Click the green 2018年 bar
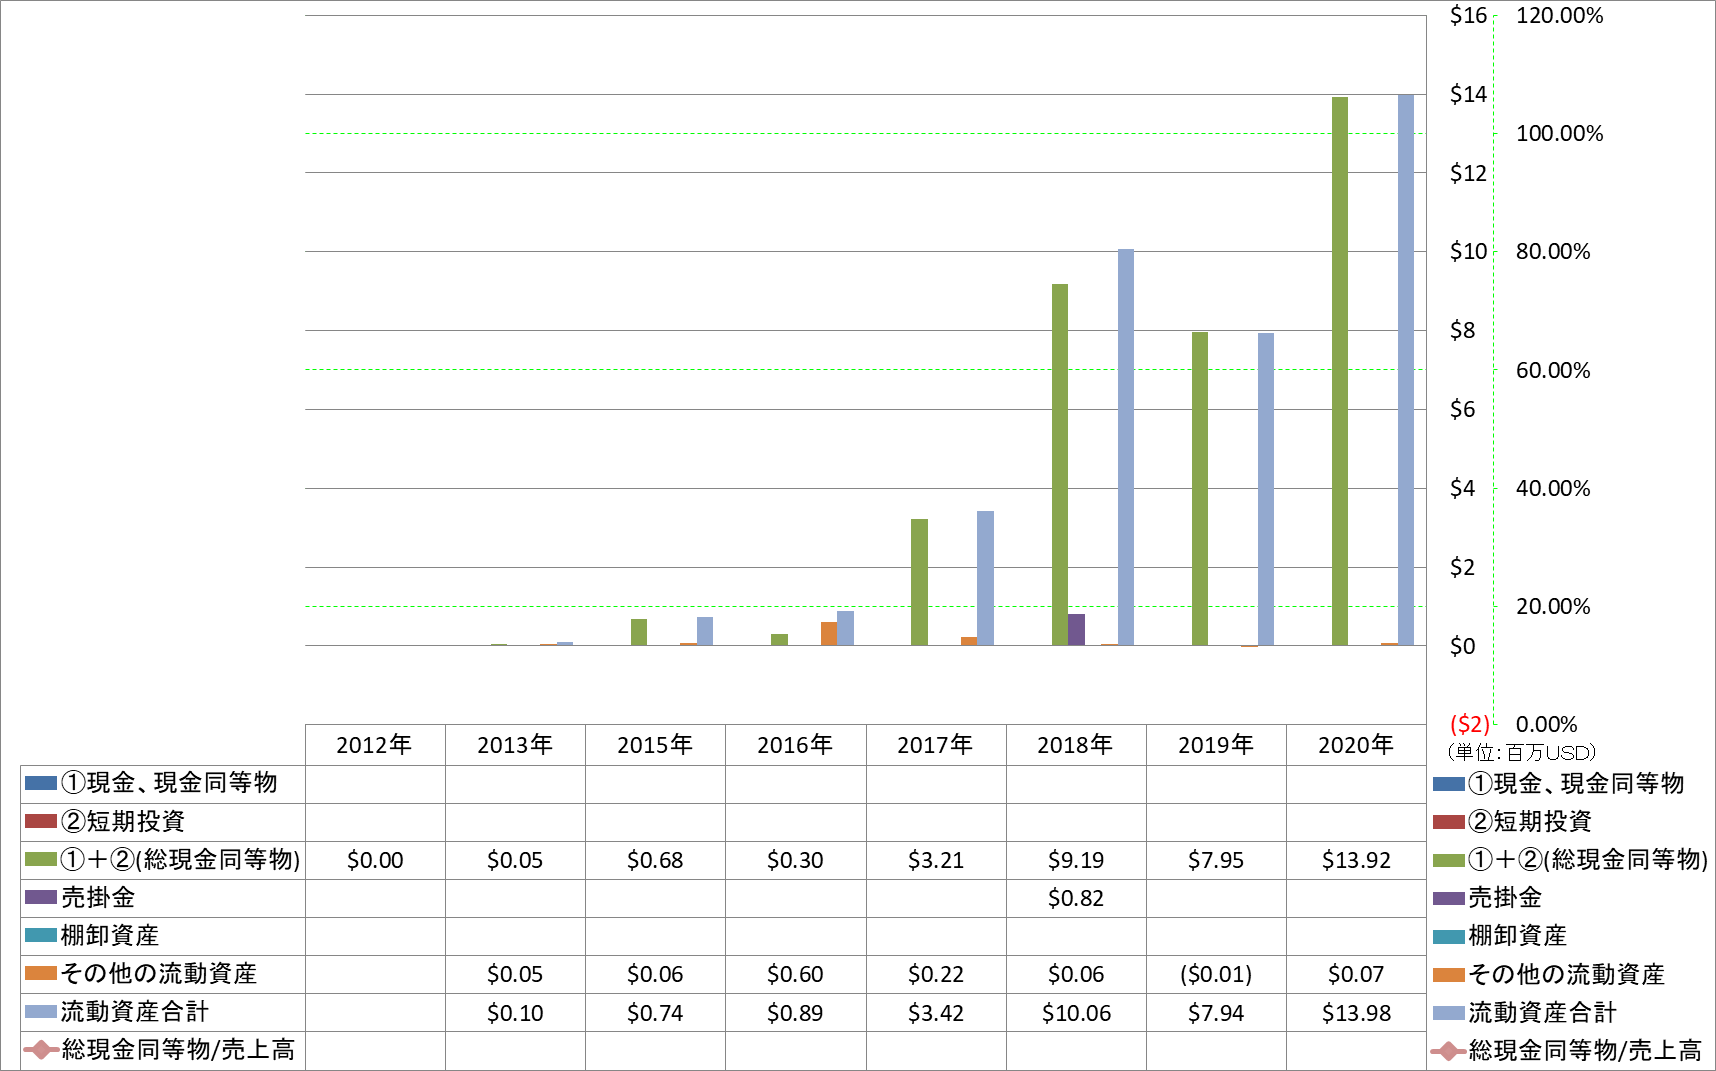The image size is (1716, 1071). 1060,465
